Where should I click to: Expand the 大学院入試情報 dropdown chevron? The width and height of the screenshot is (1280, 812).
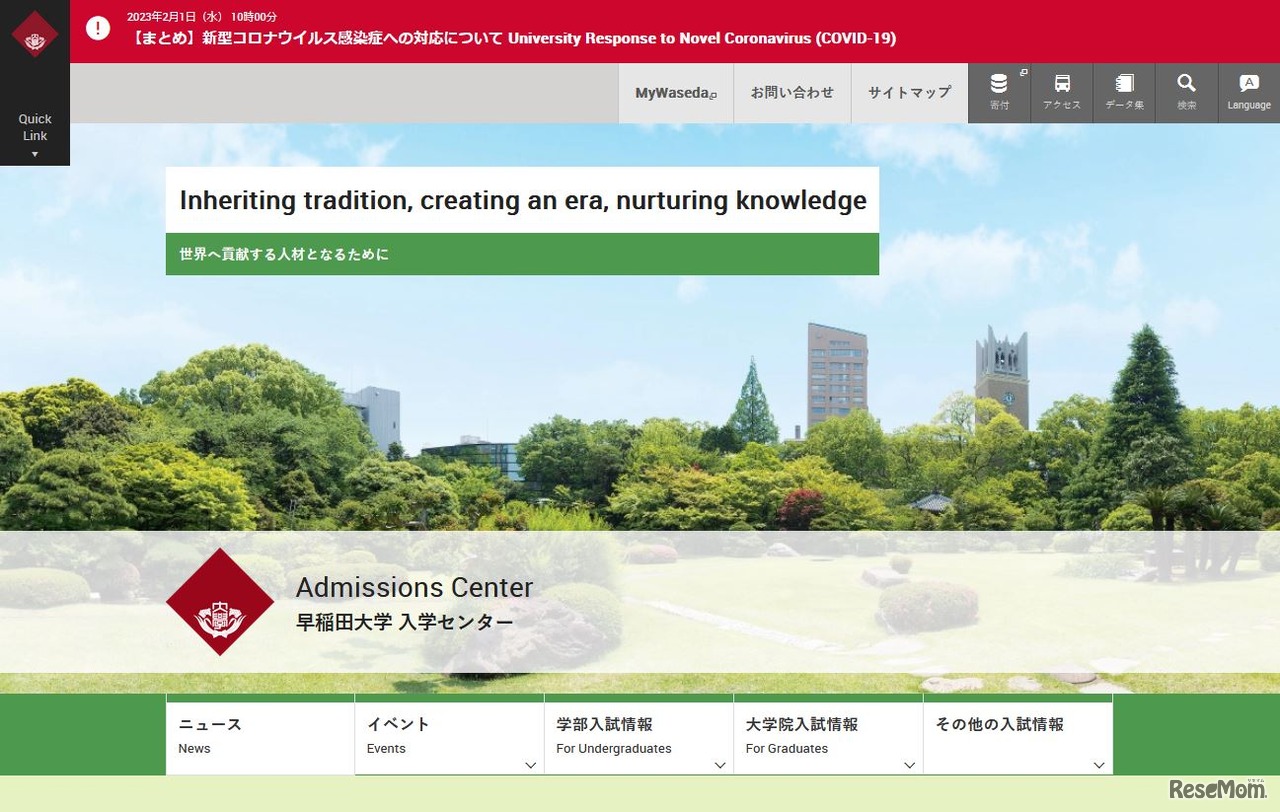coord(909,765)
